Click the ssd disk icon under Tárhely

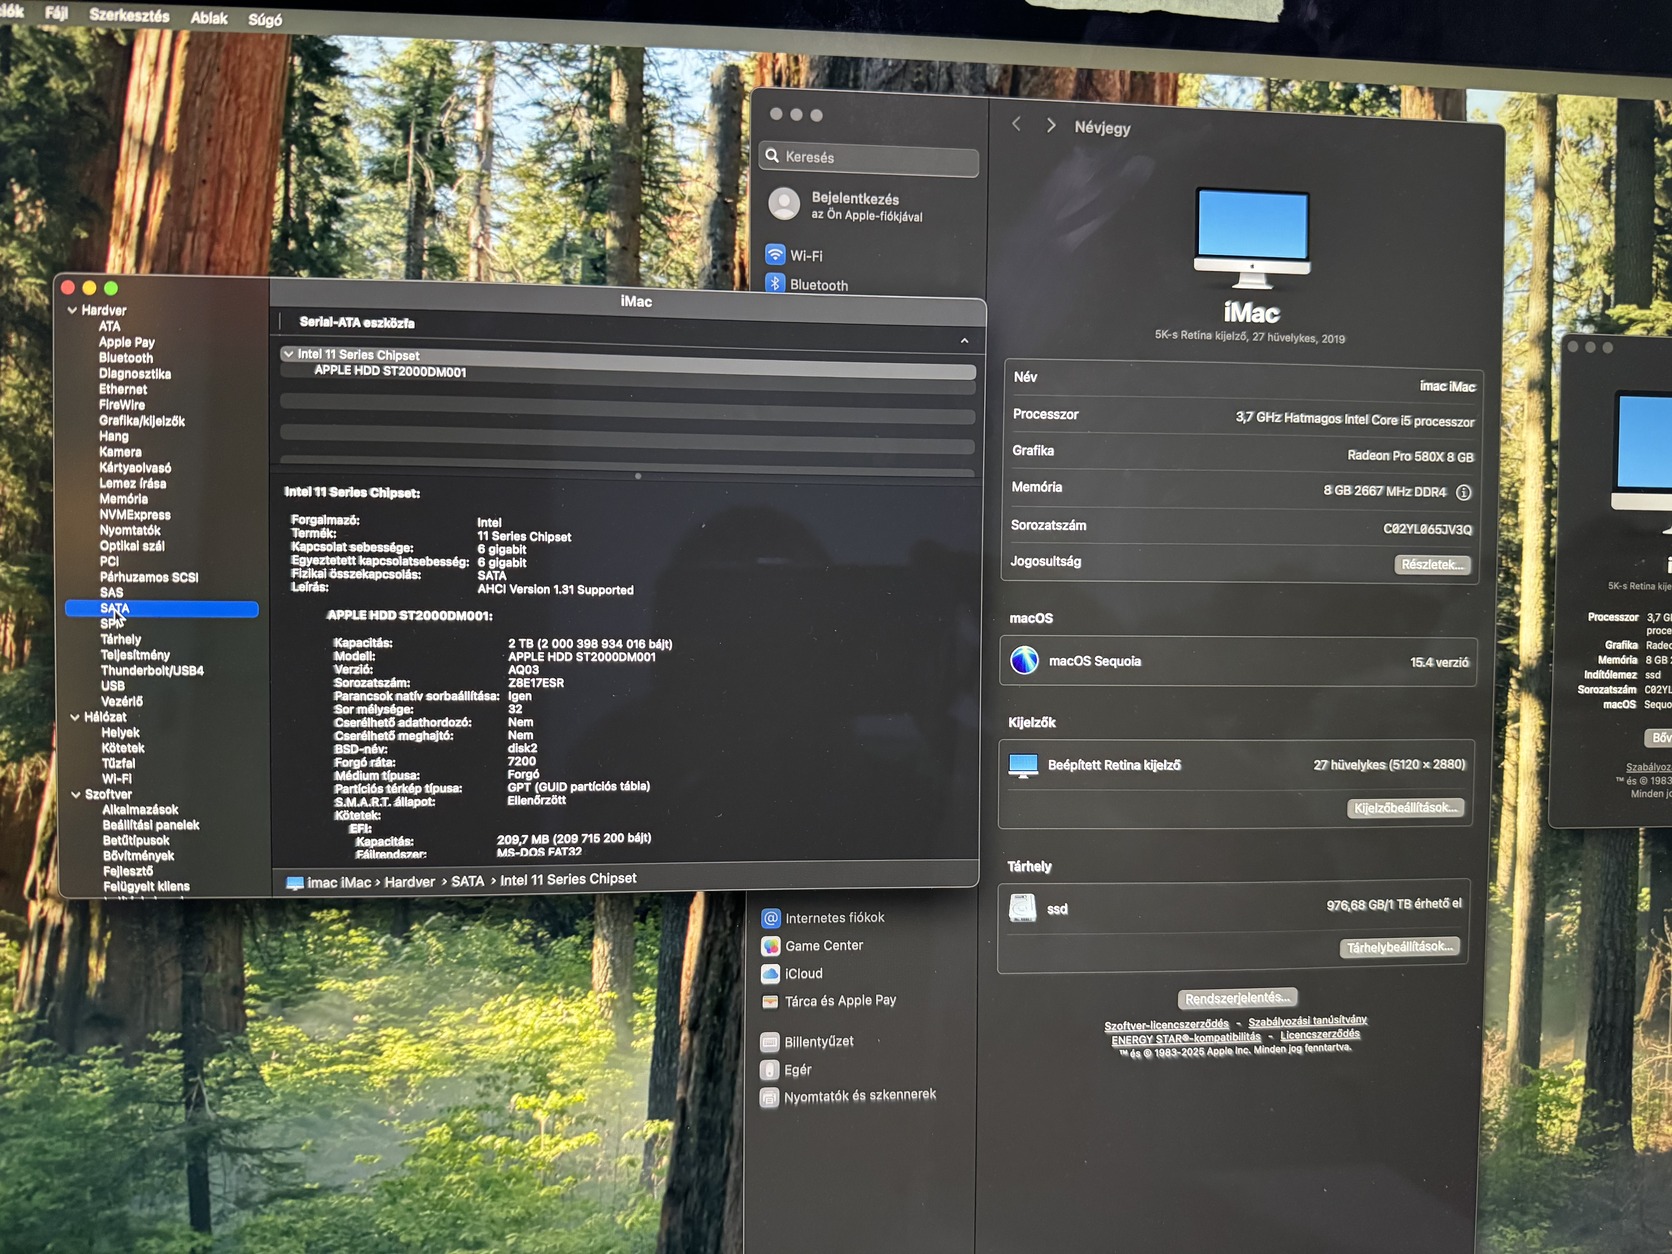(1022, 908)
